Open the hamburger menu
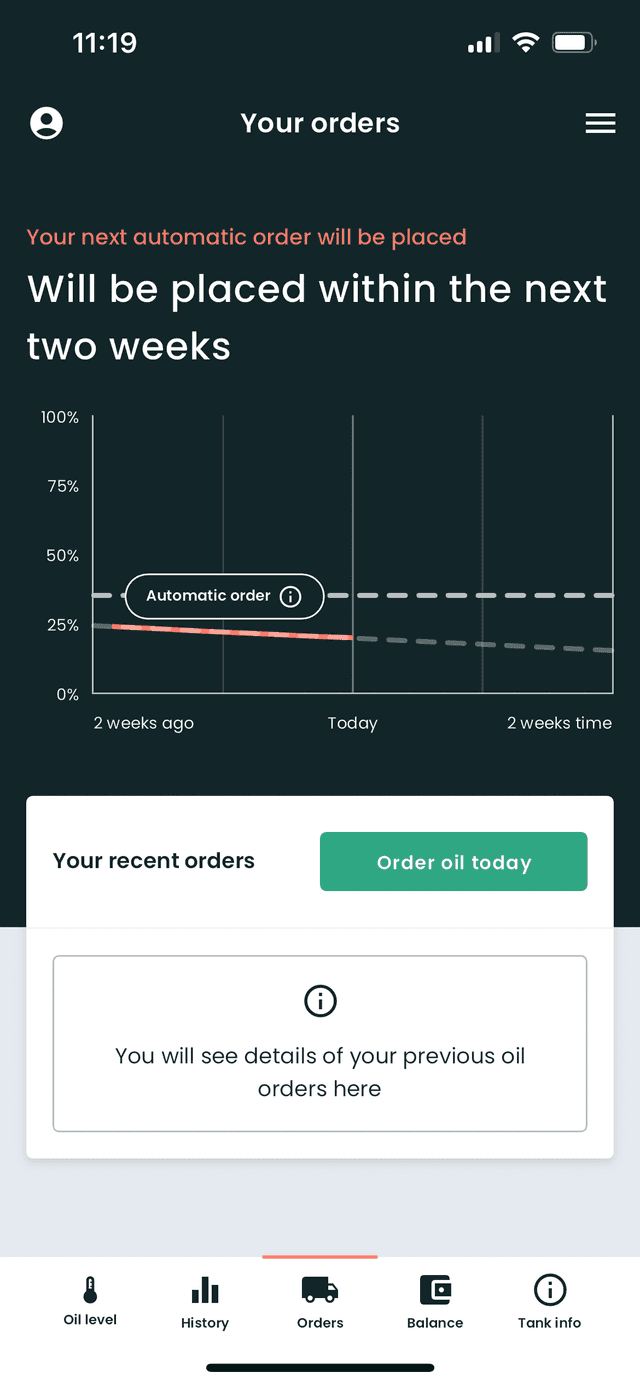640x1385 pixels. click(600, 123)
